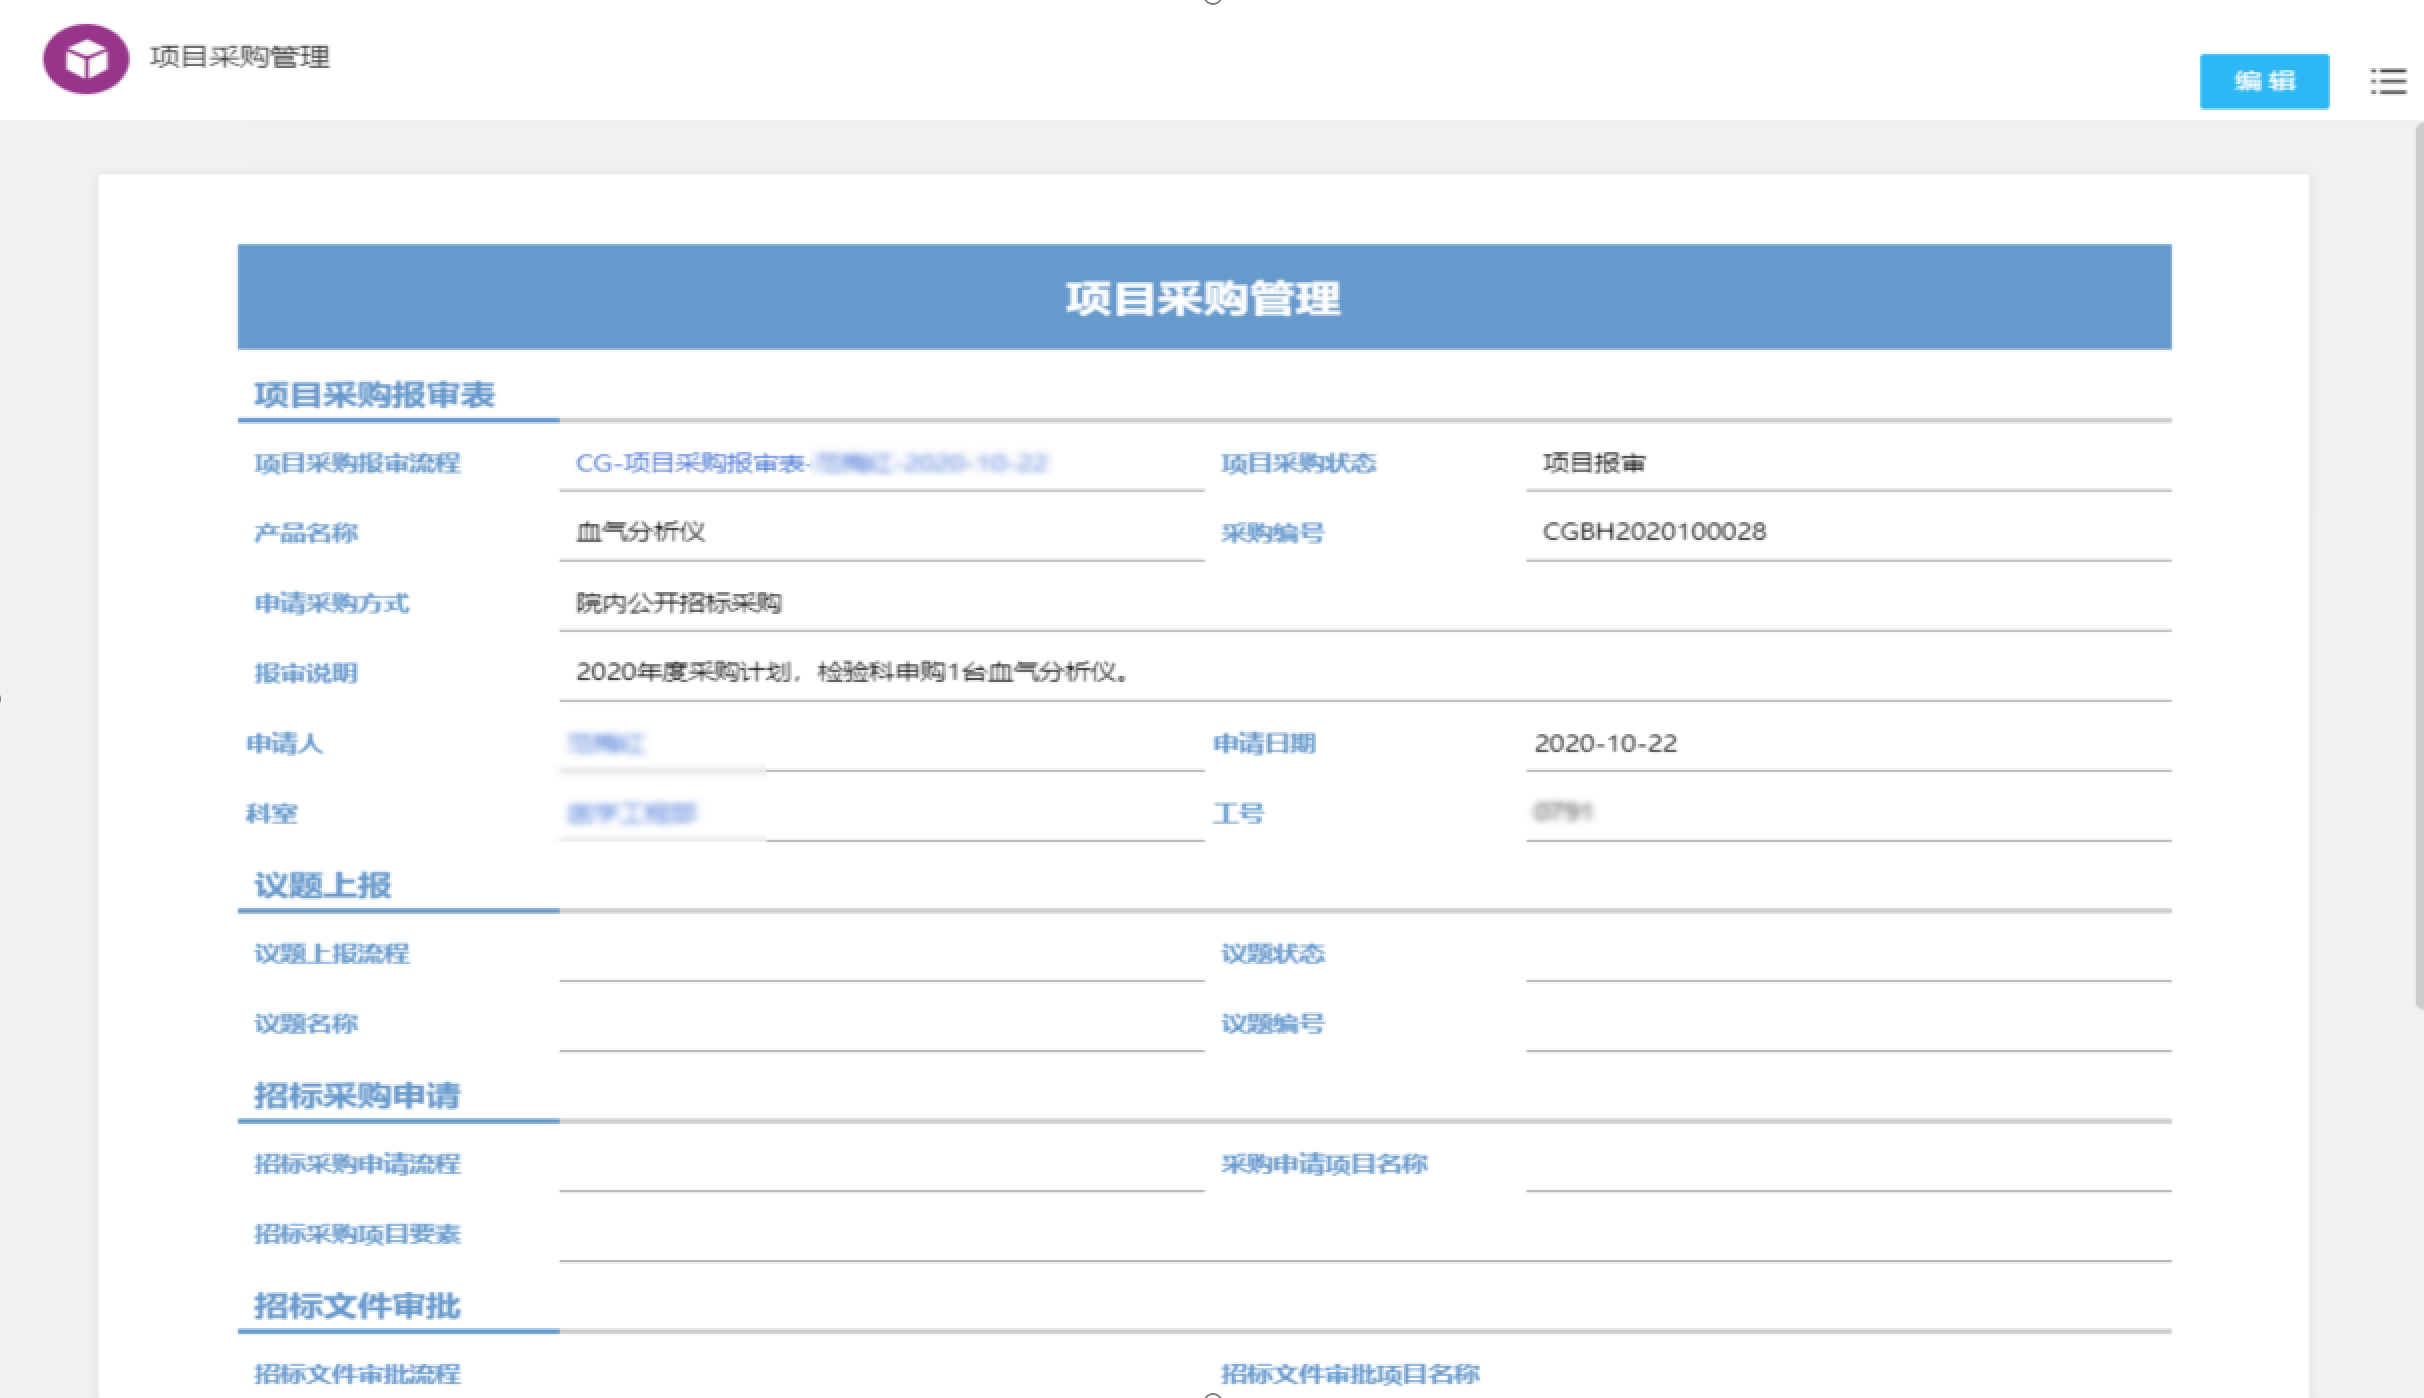Open the CG-项目采购报审表 process link

pyautogui.click(x=811, y=463)
